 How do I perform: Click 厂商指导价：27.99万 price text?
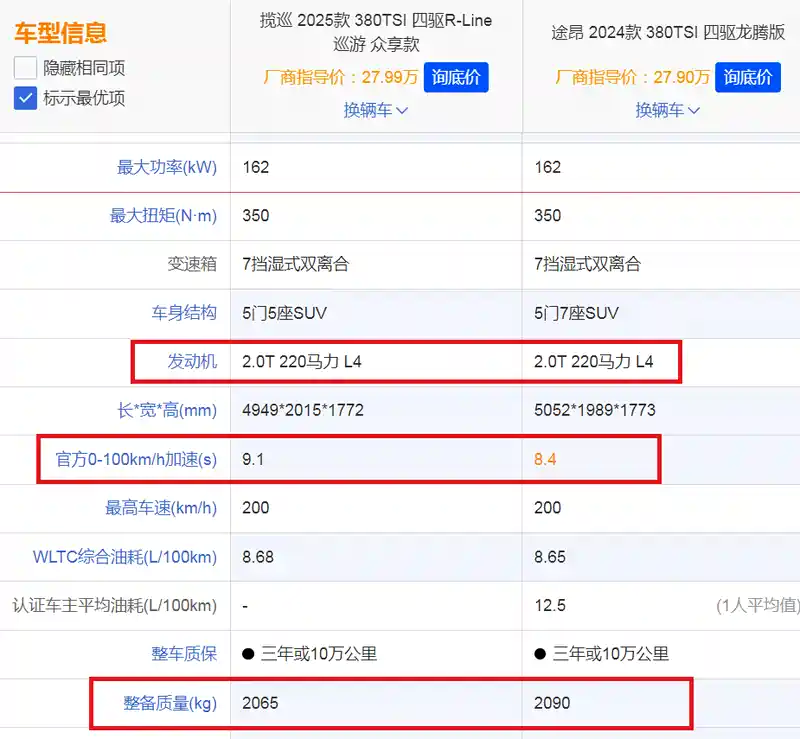tap(341, 78)
